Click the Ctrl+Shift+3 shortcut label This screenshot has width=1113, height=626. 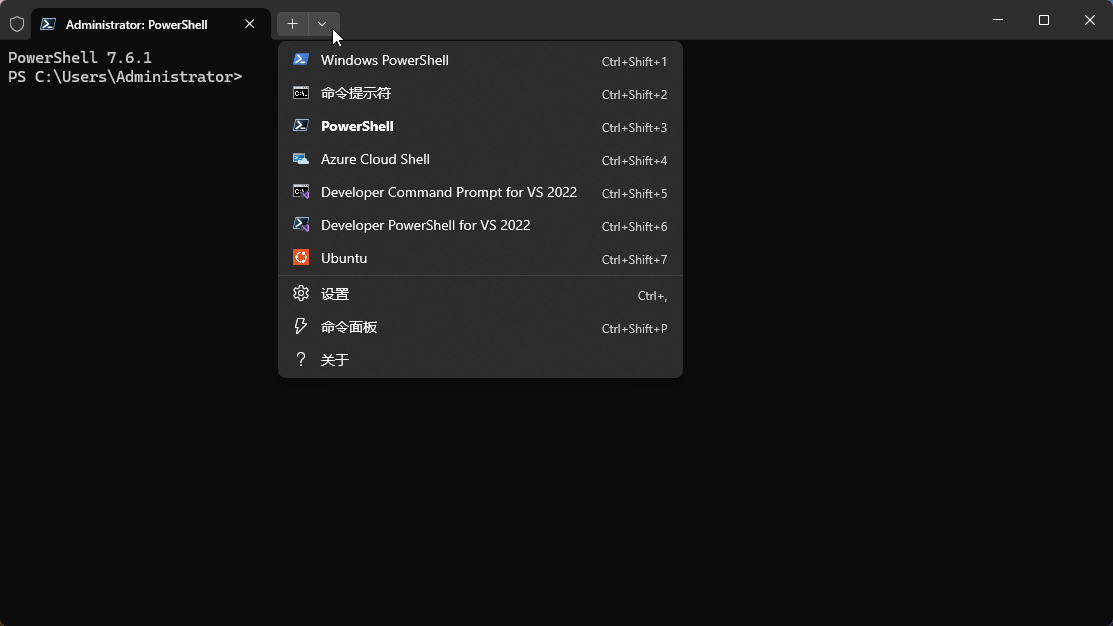tap(634, 128)
